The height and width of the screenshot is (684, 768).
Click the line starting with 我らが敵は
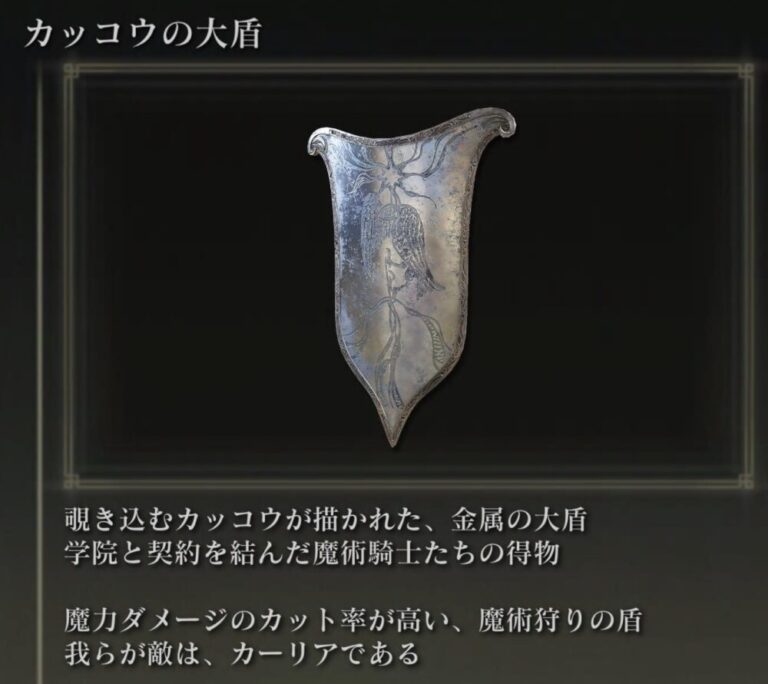click(242, 654)
